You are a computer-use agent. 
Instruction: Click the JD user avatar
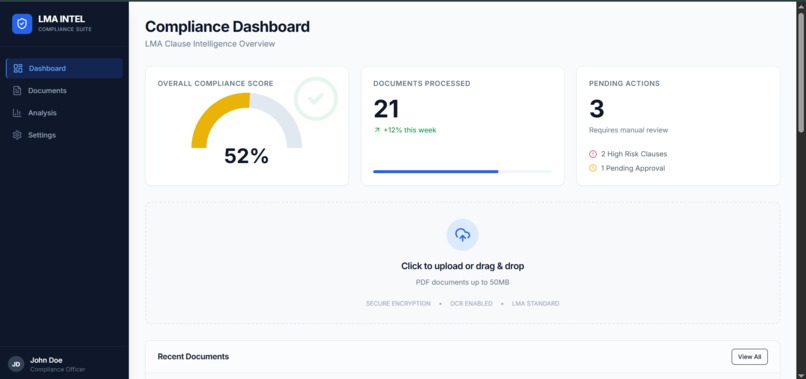pyautogui.click(x=16, y=364)
